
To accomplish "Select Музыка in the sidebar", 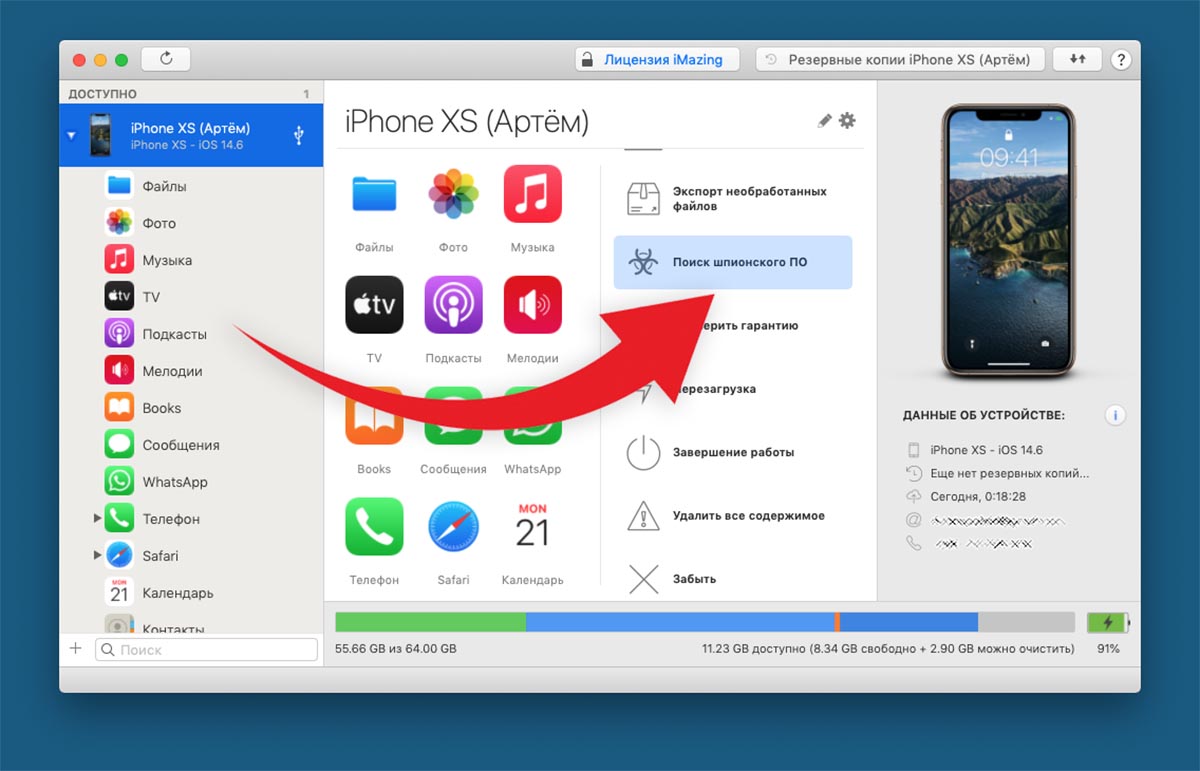I will point(192,260).
